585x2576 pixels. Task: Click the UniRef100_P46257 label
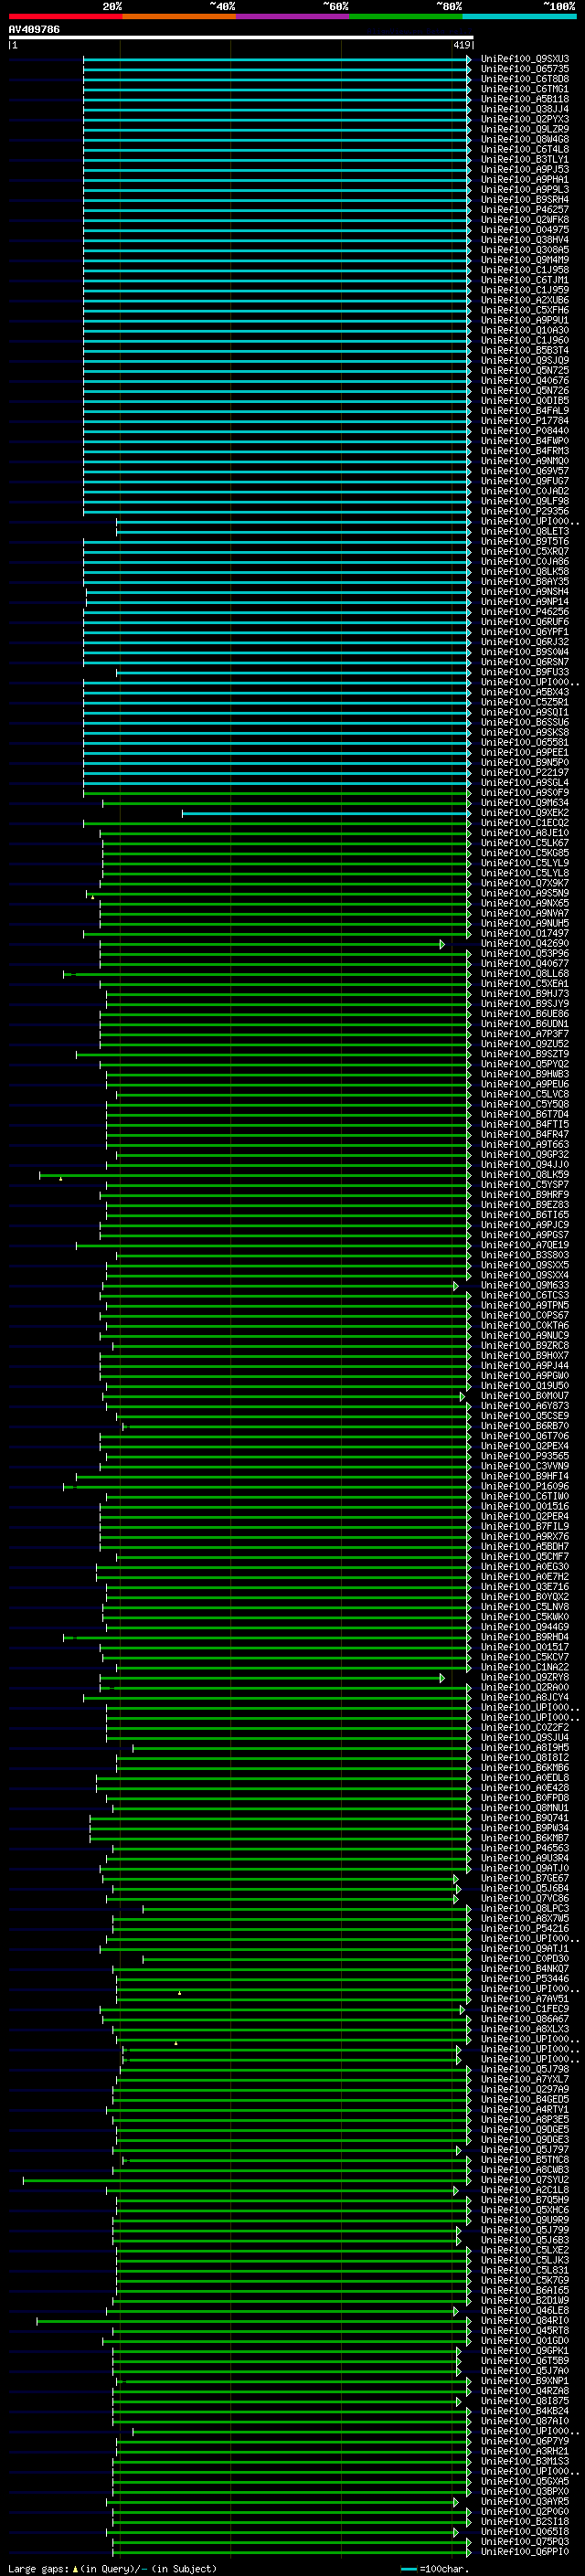tap(525, 209)
